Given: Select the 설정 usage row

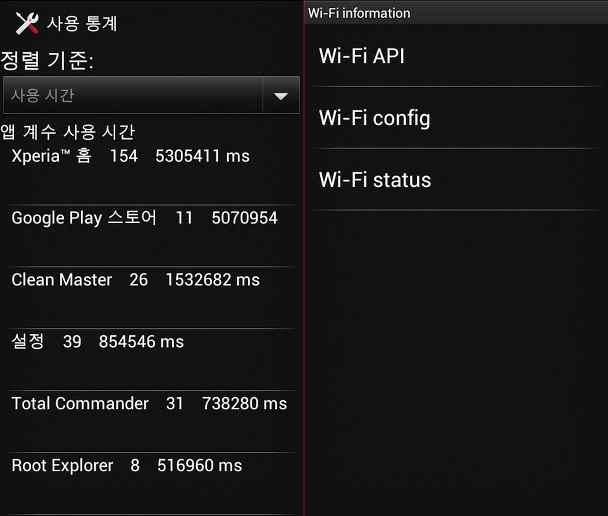Looking at the screenshot, I should click(x=151, y=359).
